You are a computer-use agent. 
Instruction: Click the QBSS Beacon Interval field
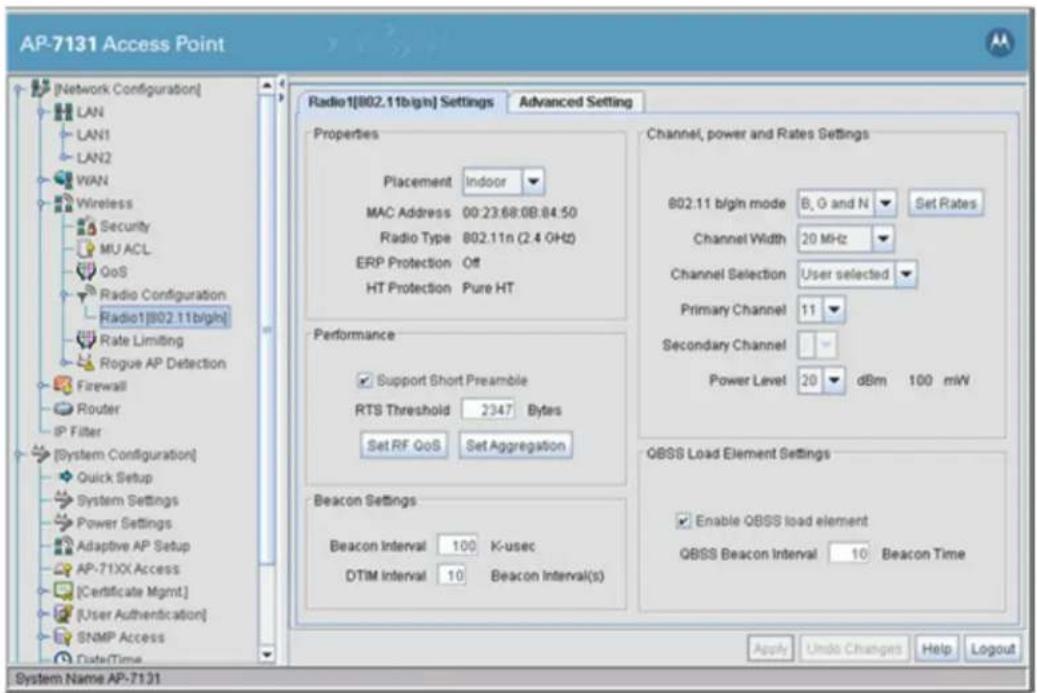pos(850,553)
